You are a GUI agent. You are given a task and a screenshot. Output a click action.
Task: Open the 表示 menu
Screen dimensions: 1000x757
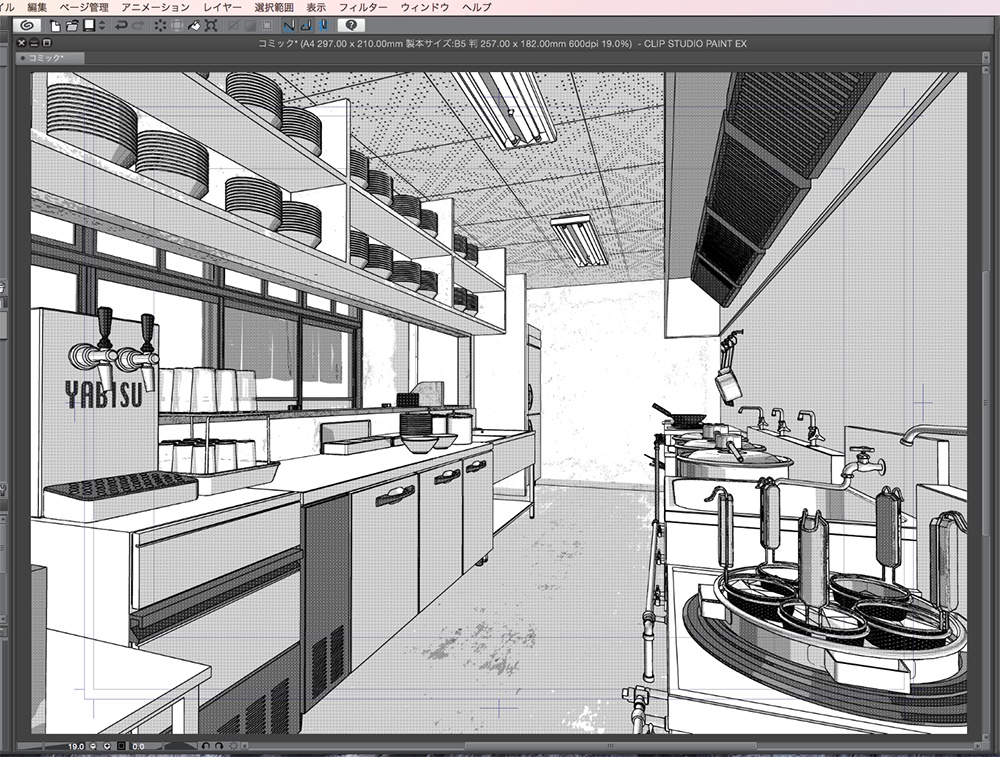[x=316, y=7]
